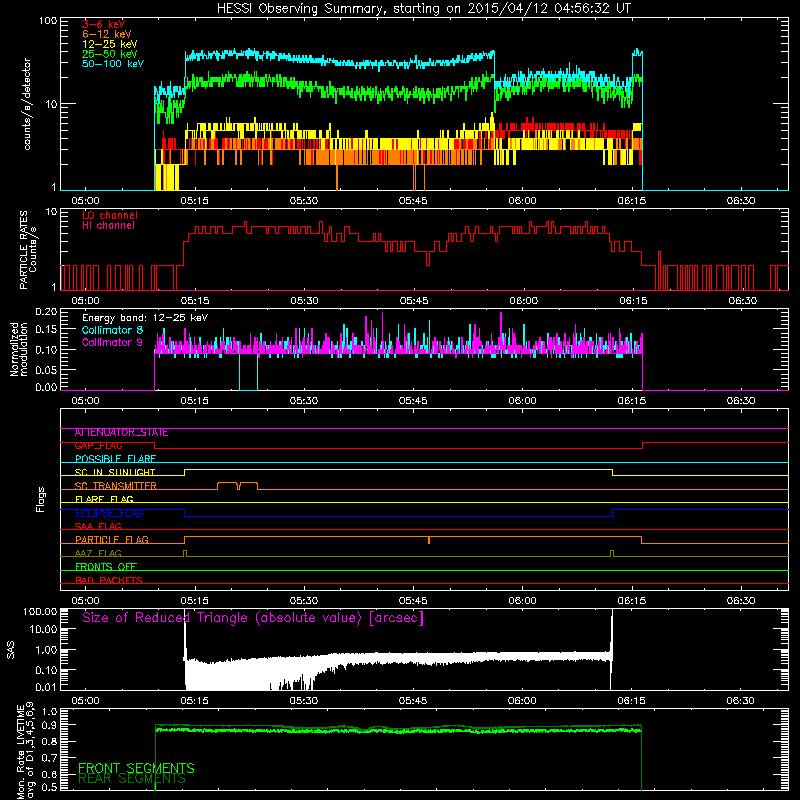
Task: Click the AA7_FLAG label
Action: (98, 553)
